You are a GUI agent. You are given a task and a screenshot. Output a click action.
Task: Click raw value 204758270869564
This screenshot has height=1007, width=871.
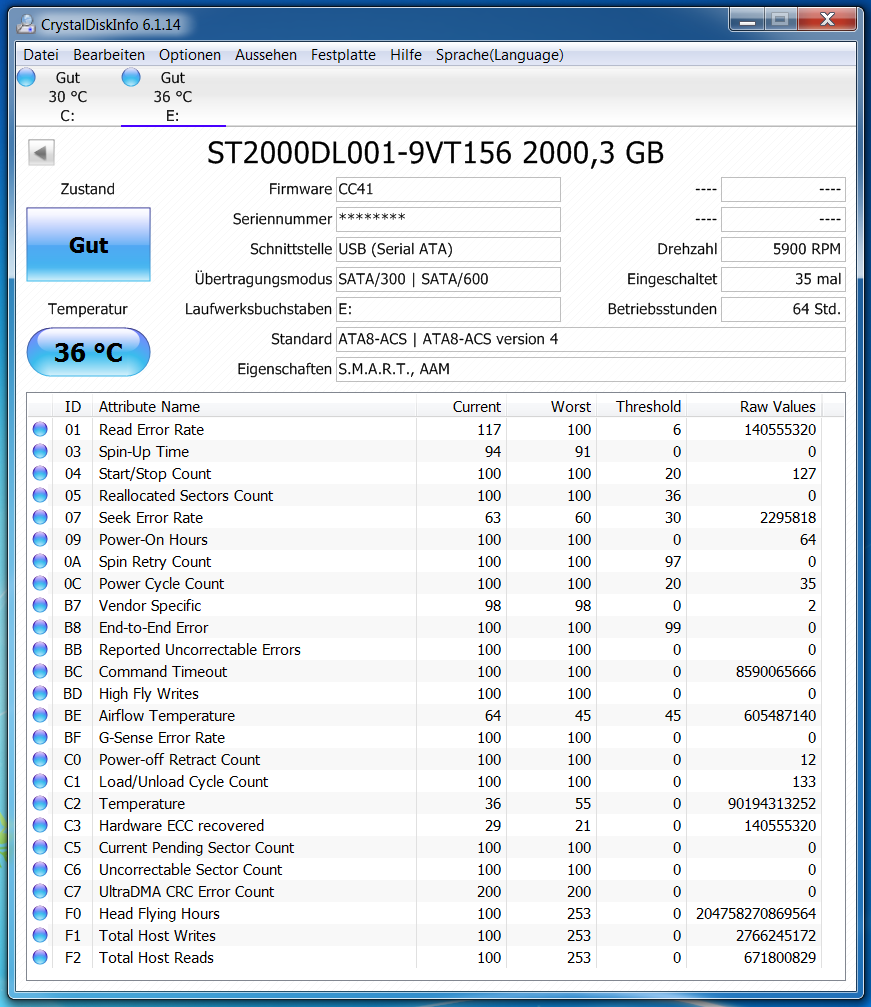[756, 913]
